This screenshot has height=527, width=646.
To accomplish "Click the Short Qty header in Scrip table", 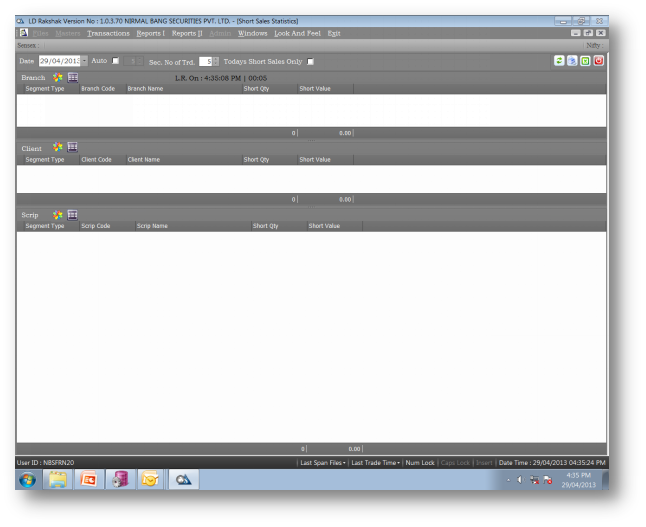I will pos(265,226).
